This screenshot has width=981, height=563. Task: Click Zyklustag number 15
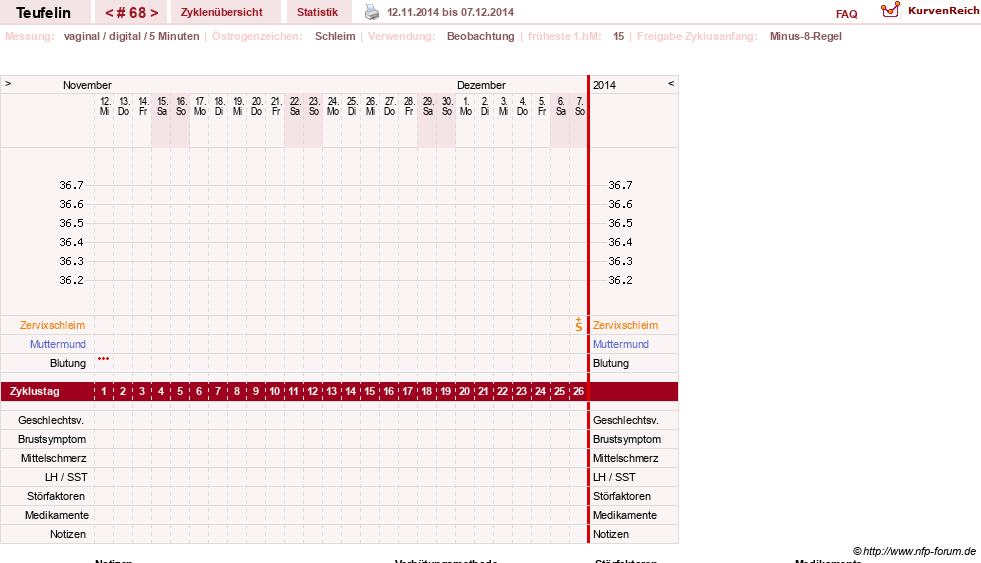370,392
